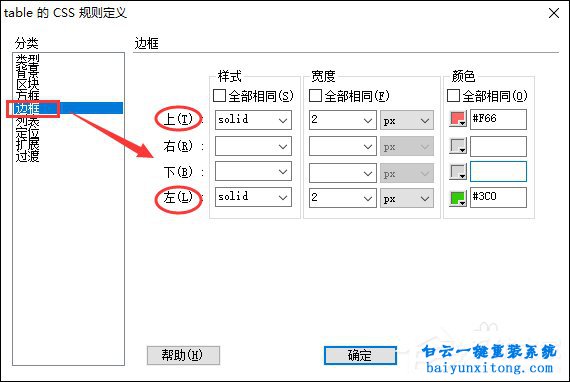This screenshot has width=570, height=382.
Task: Open the green left border color swatch
Action: pos(458,198)
